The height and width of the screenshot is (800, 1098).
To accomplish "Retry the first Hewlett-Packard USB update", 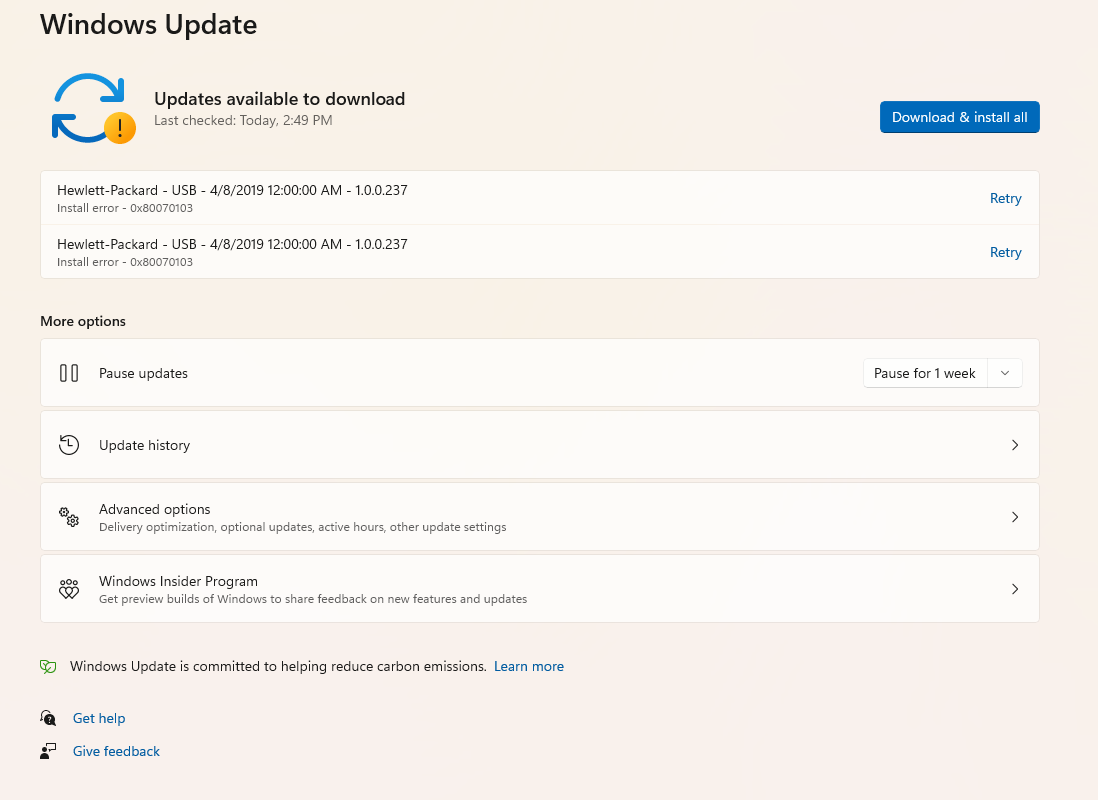I will pyautogui.click(x=1005, y=198).
